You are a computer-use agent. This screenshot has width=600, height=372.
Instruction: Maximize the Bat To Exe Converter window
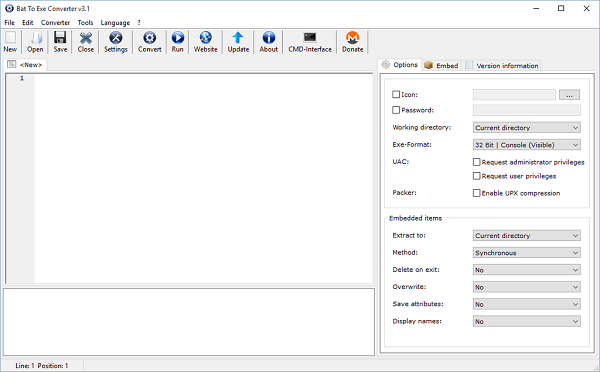(x=561, y=8)
